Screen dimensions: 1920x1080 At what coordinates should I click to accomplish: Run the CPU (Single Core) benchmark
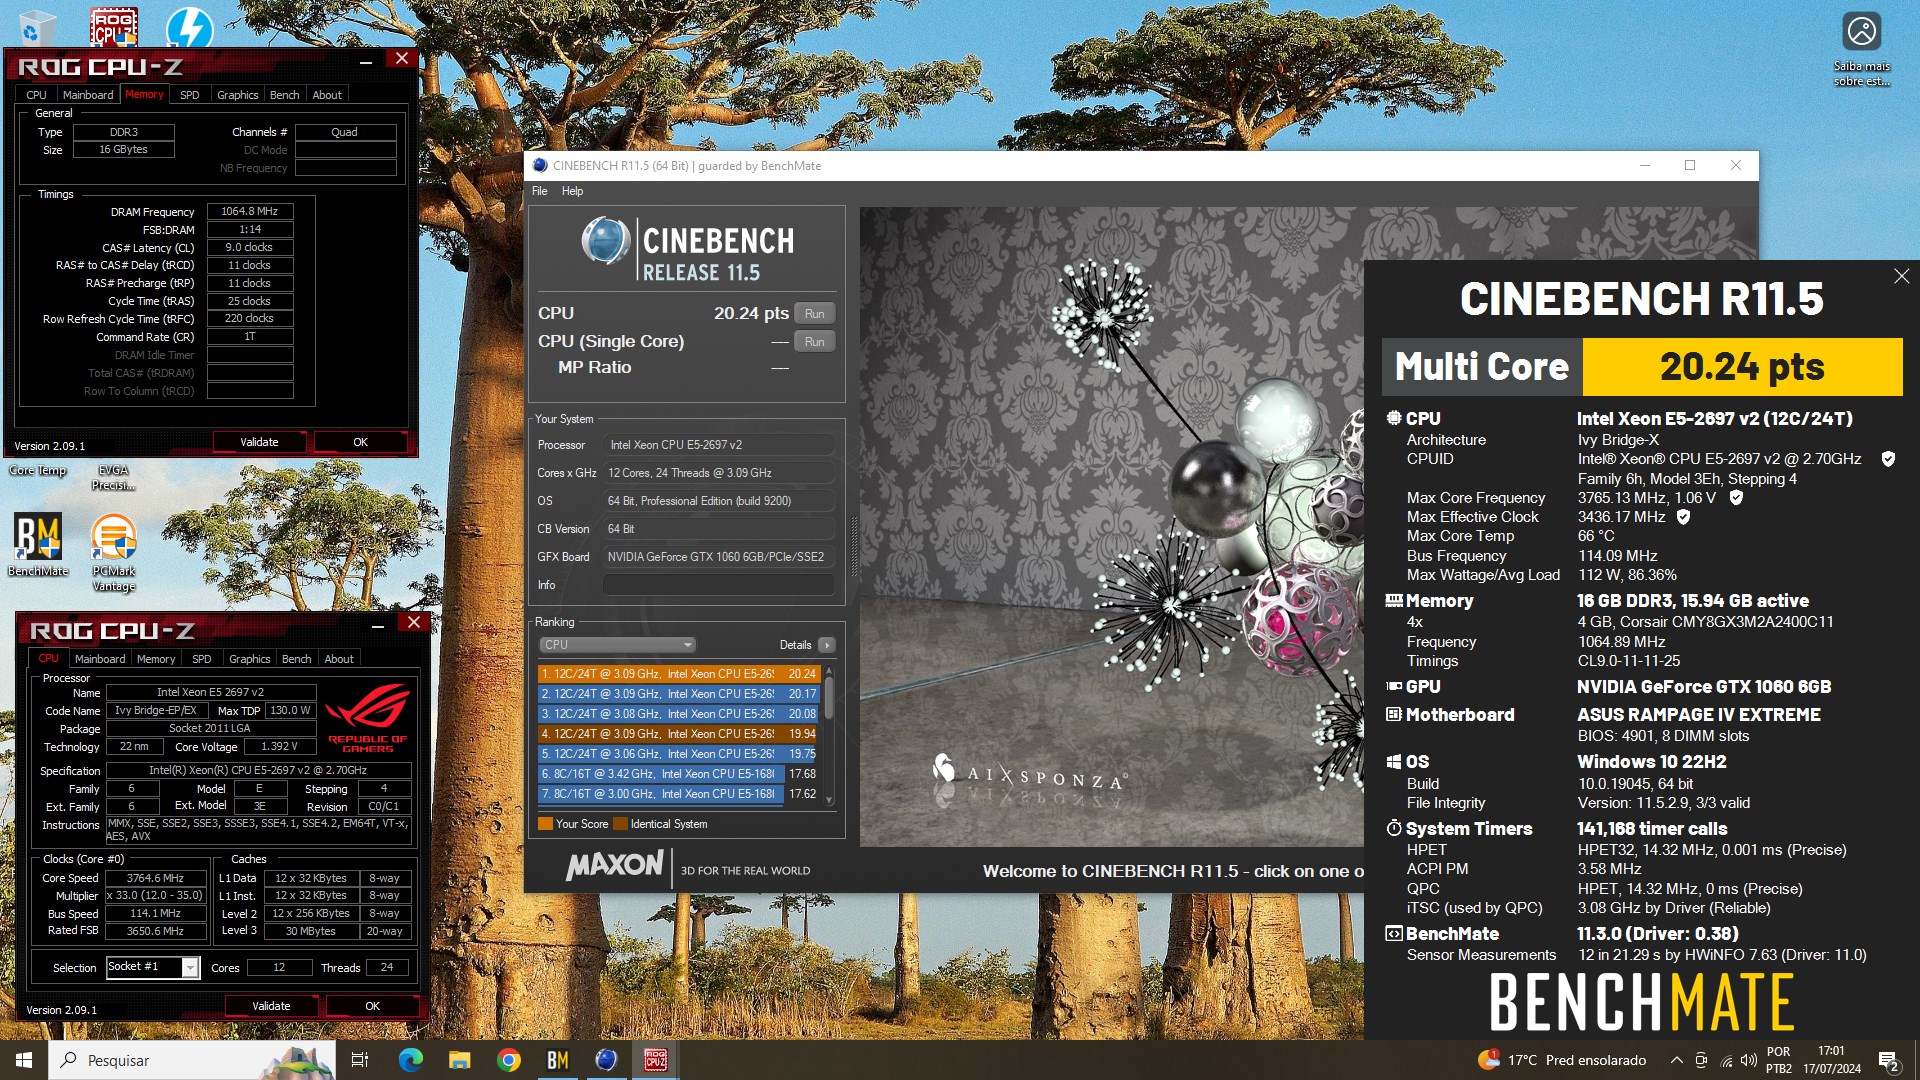pyautogui.click(x=814, y=342)
